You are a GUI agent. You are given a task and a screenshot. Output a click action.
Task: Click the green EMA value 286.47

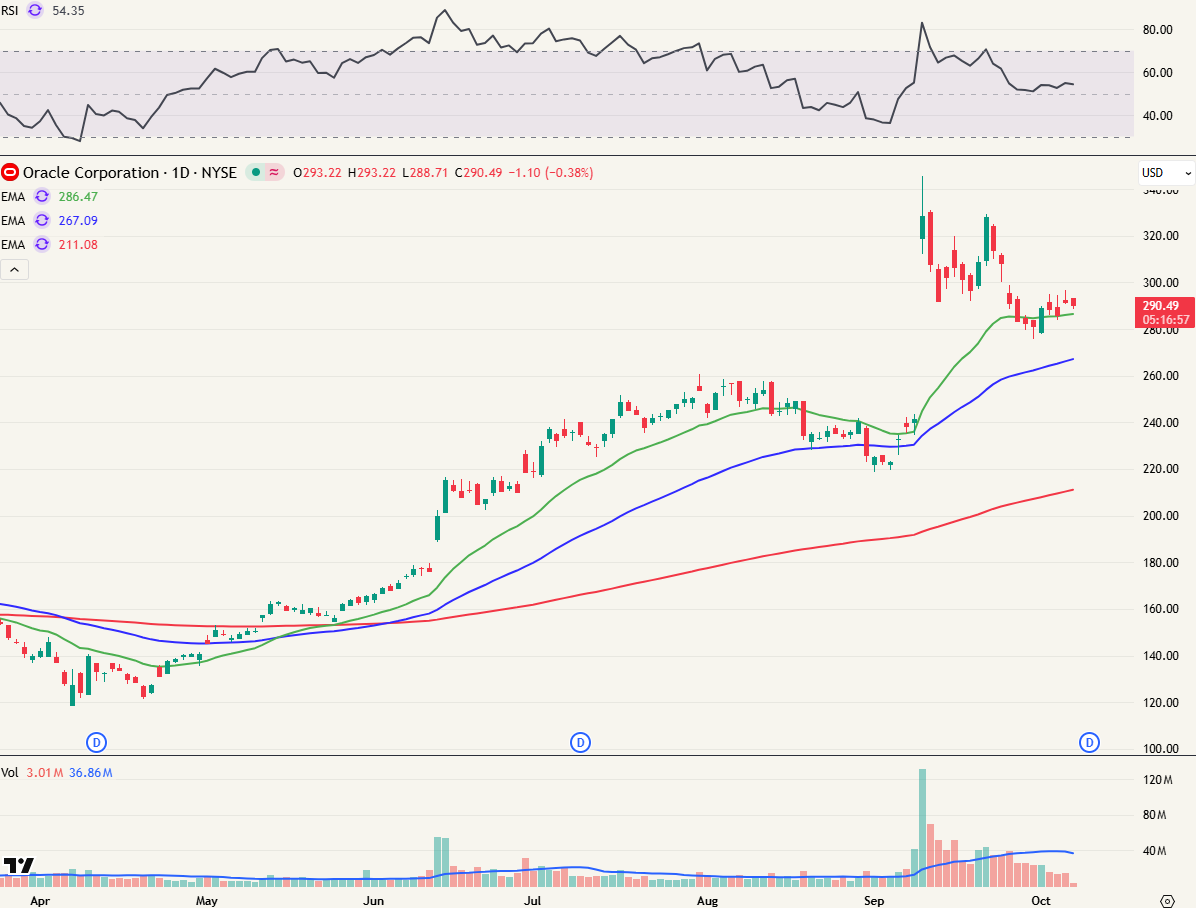pyautogui.click(x=77, y=197)
